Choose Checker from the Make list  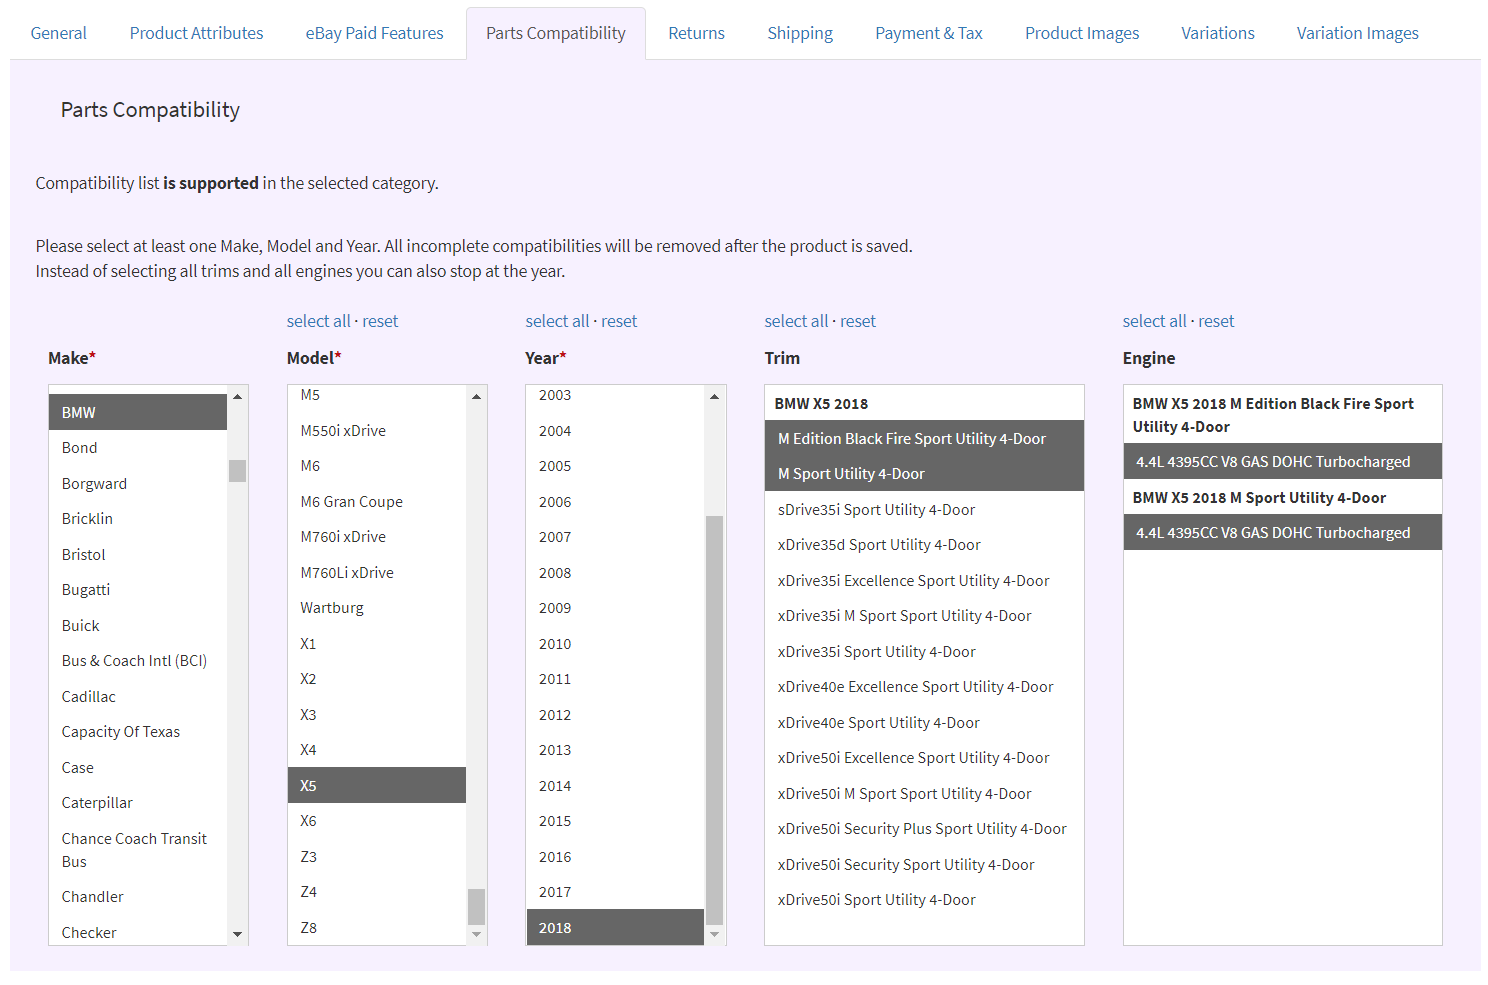[138, 932]
